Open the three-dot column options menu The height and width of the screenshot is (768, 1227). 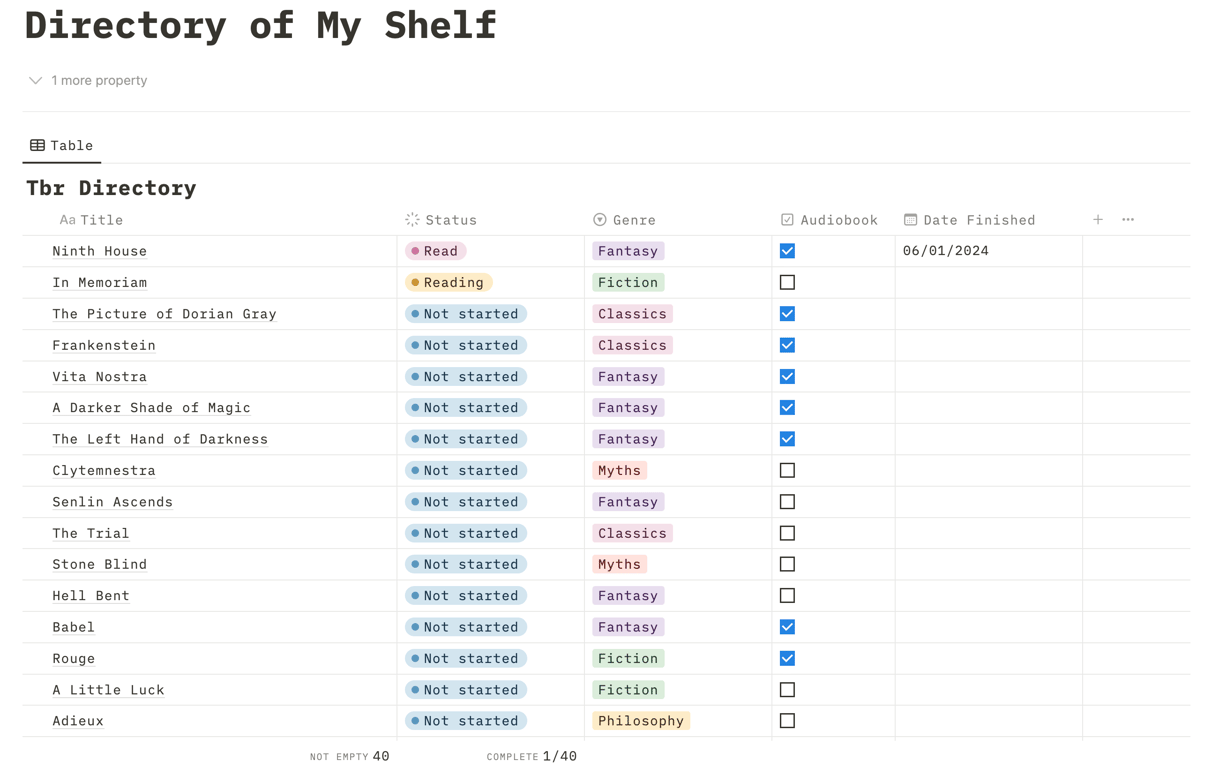(1128, 220)
